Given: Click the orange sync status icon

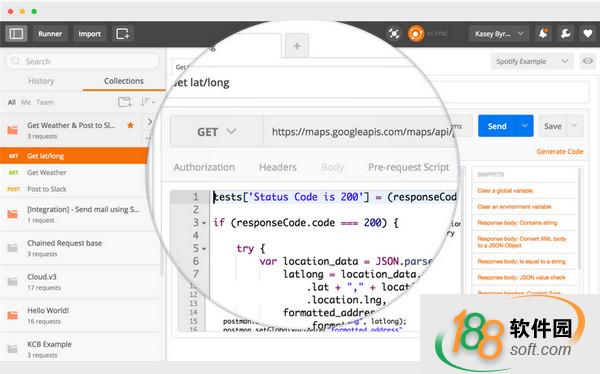Looking at the screenshot, I should (416, 34).
